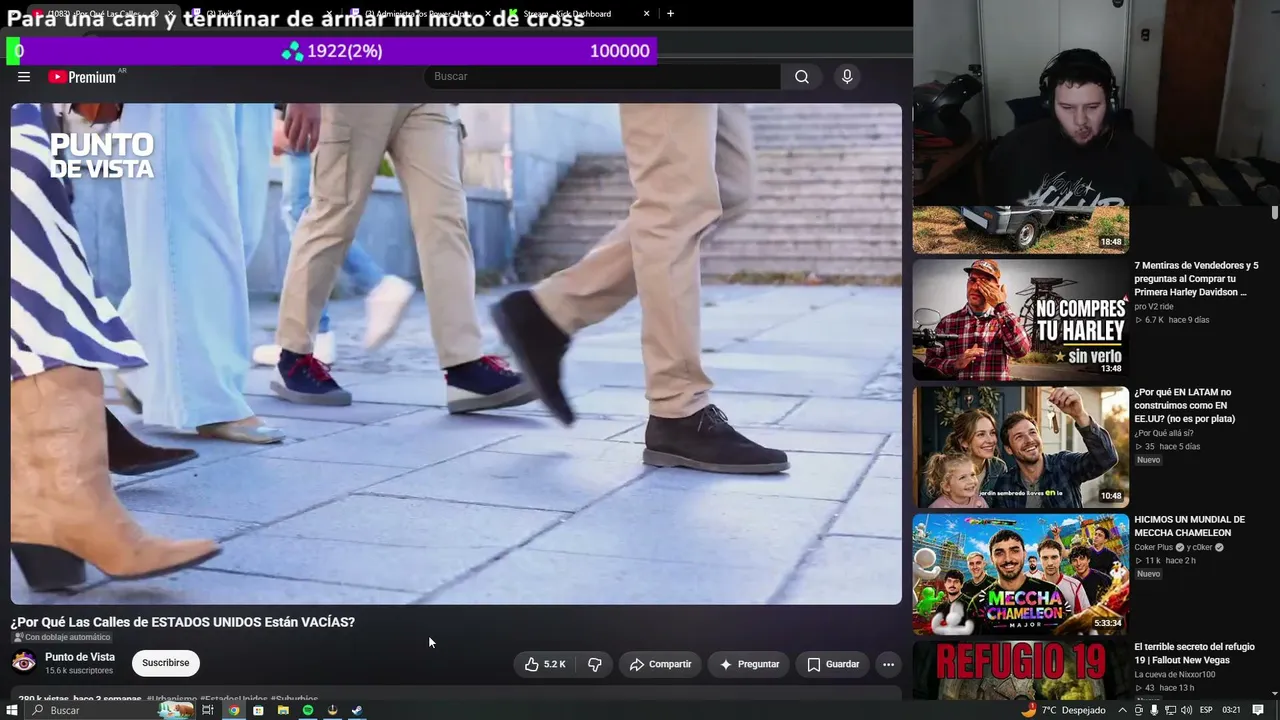Open Task View on the taskbar
Viewport: 1280px width, 720px height.
(208, 710)
